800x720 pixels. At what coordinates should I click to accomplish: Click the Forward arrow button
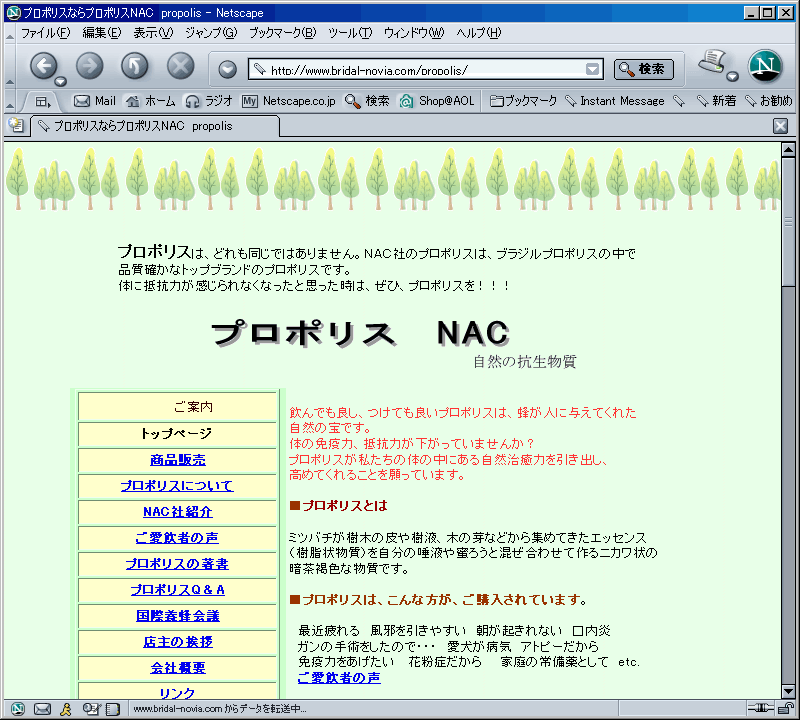pyautogui.click(x=89, y=66)
